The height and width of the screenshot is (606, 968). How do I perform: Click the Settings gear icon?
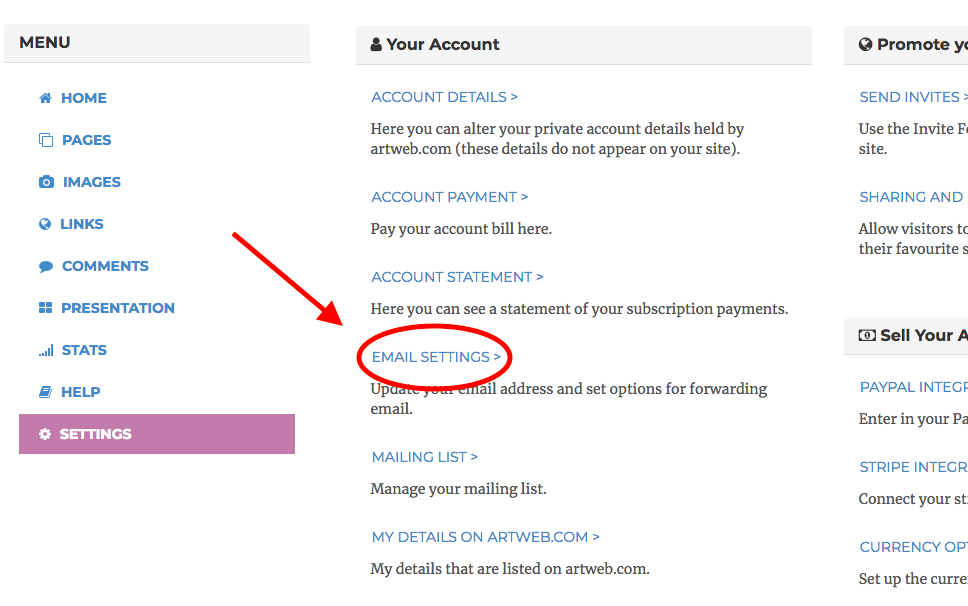pyautogui.click(x=45, y=434)
